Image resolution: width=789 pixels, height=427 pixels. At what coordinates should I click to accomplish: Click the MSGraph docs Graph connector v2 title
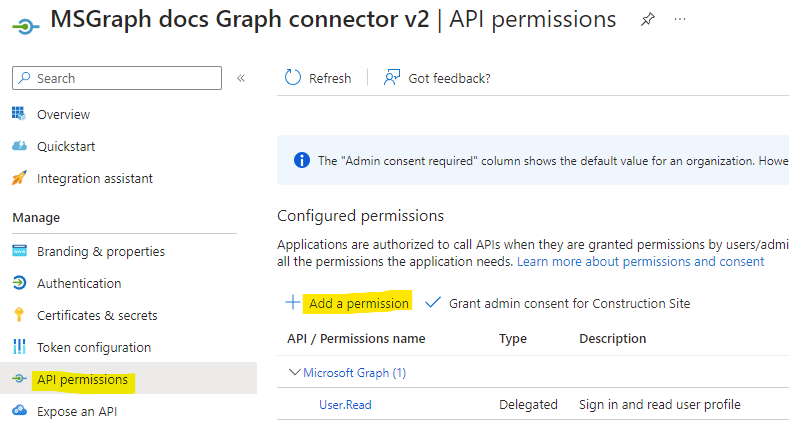click(x=240, y=20)
